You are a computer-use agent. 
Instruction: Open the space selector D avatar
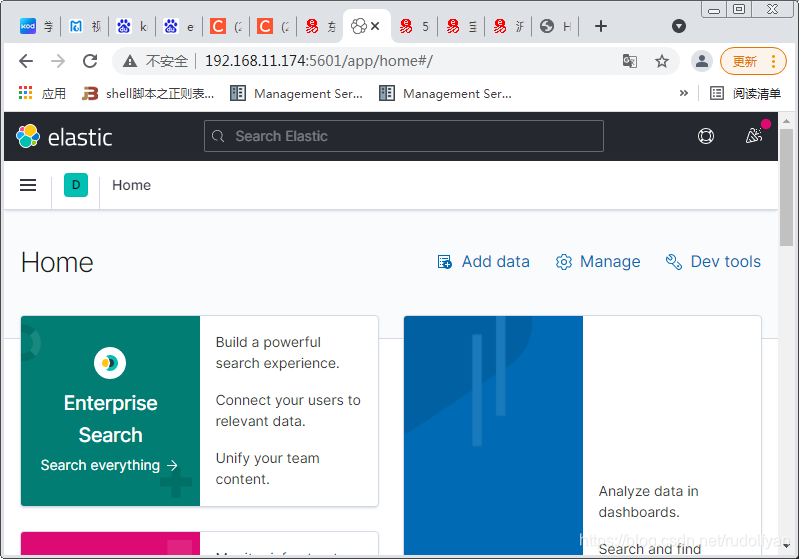[x=76, y=185]
